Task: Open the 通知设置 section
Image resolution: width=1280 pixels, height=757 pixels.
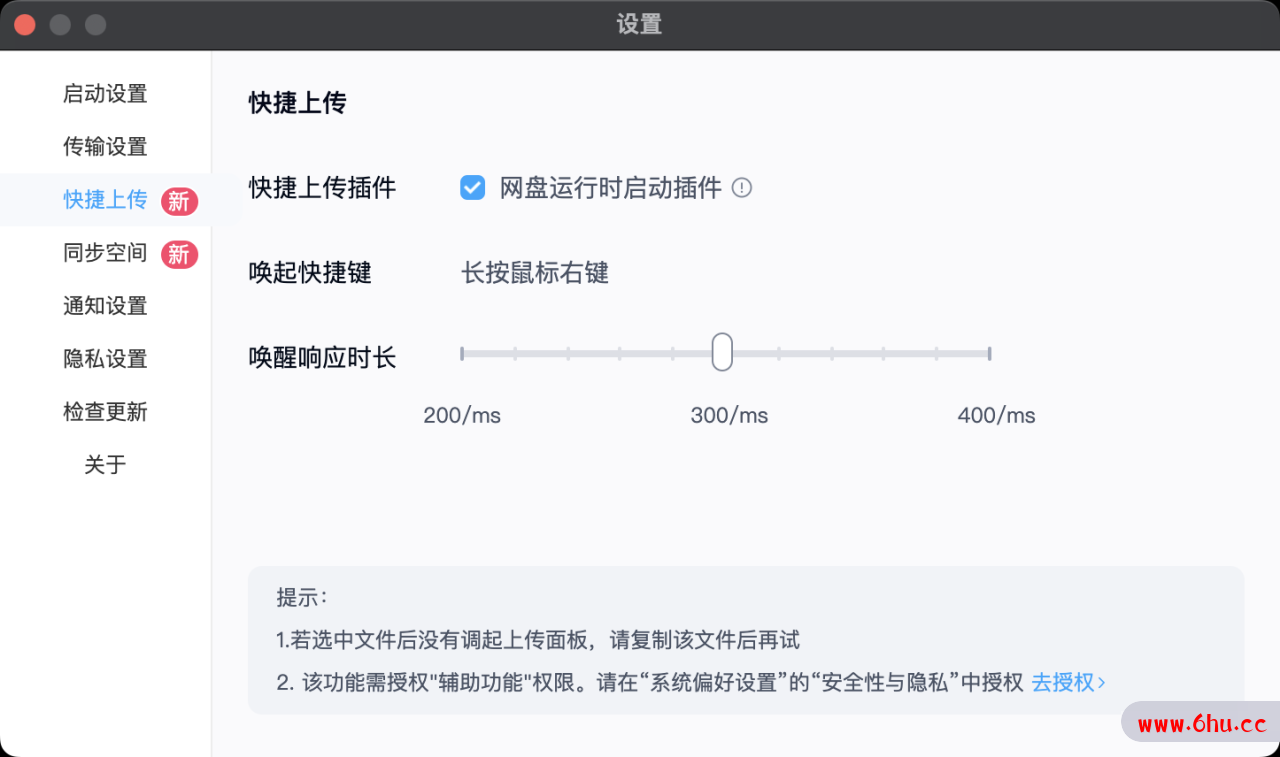Action: [x=105, y=306]
